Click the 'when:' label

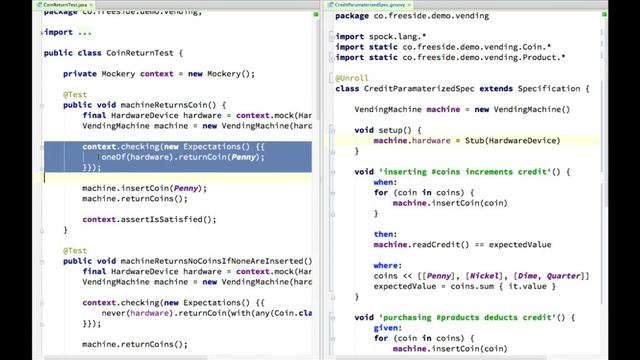pos(385,182)
